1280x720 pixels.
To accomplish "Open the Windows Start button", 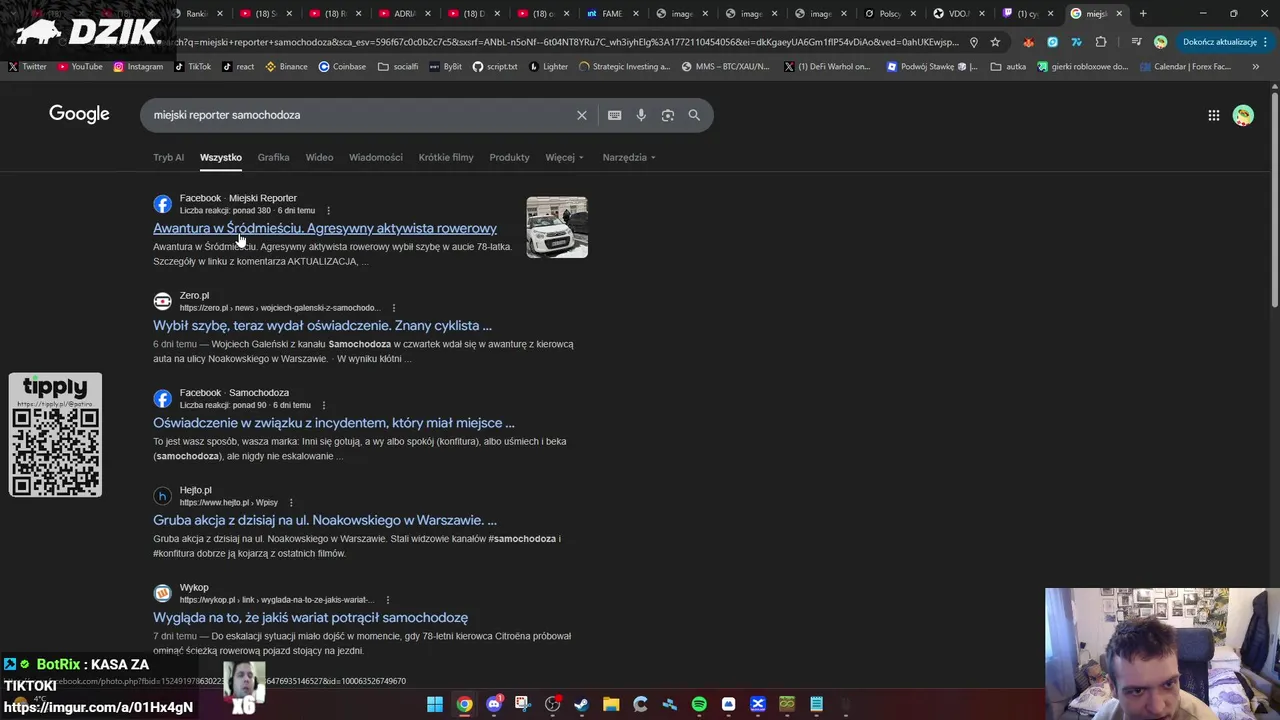I will point(435,704).
